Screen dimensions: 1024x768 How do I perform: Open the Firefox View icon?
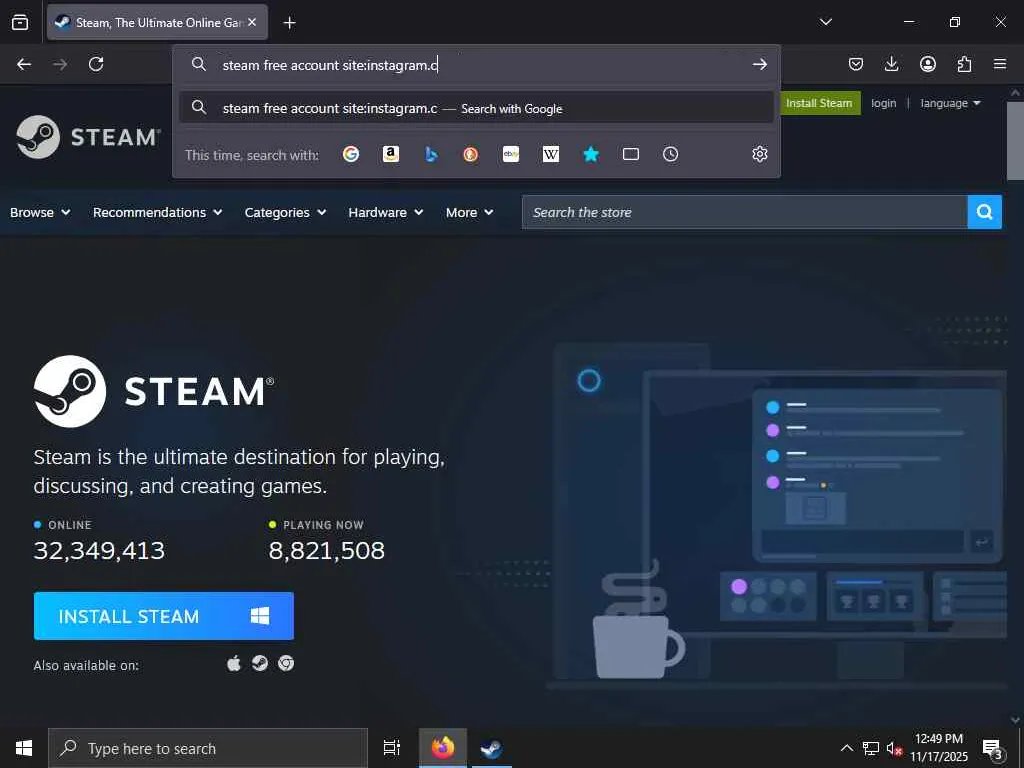click(20, 22)
